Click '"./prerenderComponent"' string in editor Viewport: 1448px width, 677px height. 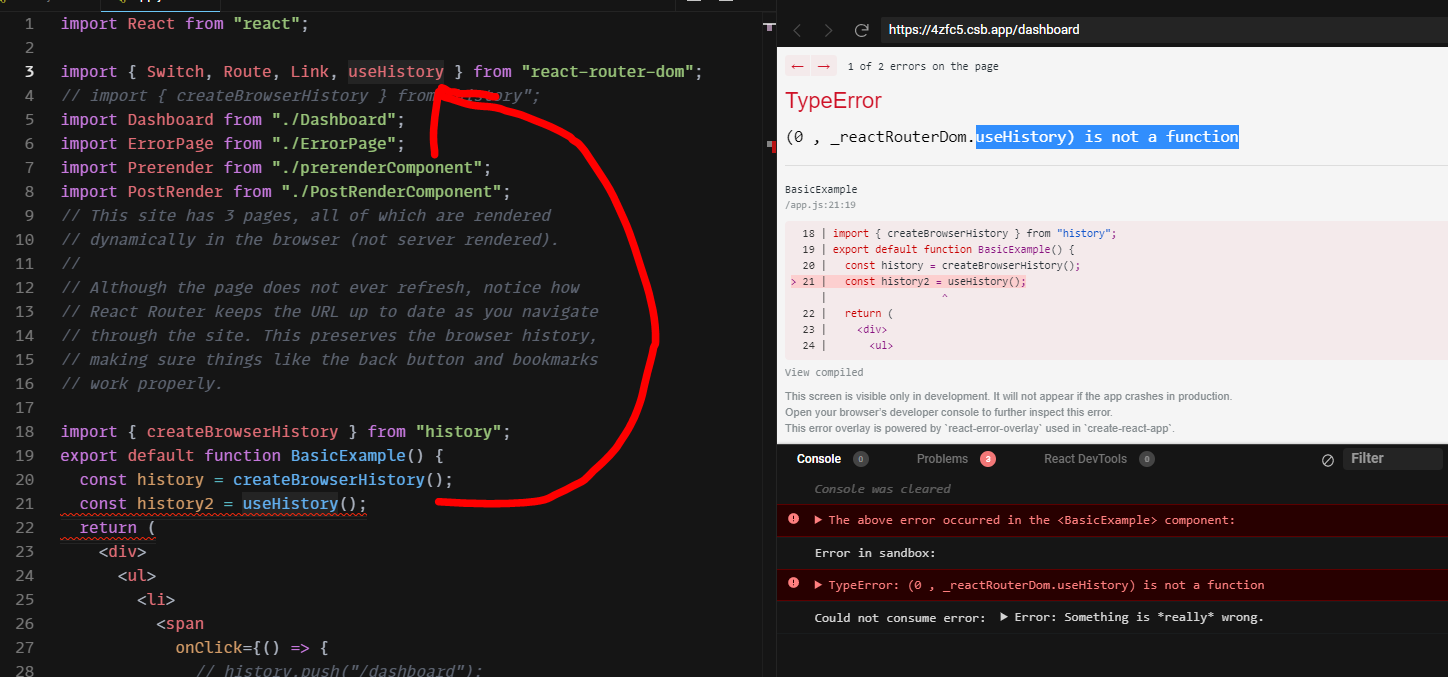376,168
